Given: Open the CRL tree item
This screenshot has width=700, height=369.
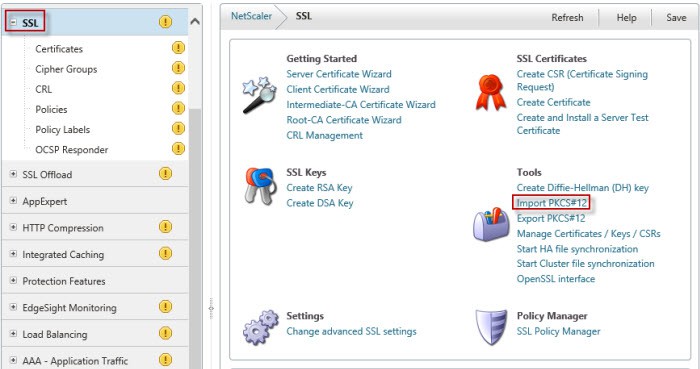Looking at the screenshot, I should coord(43,89).
